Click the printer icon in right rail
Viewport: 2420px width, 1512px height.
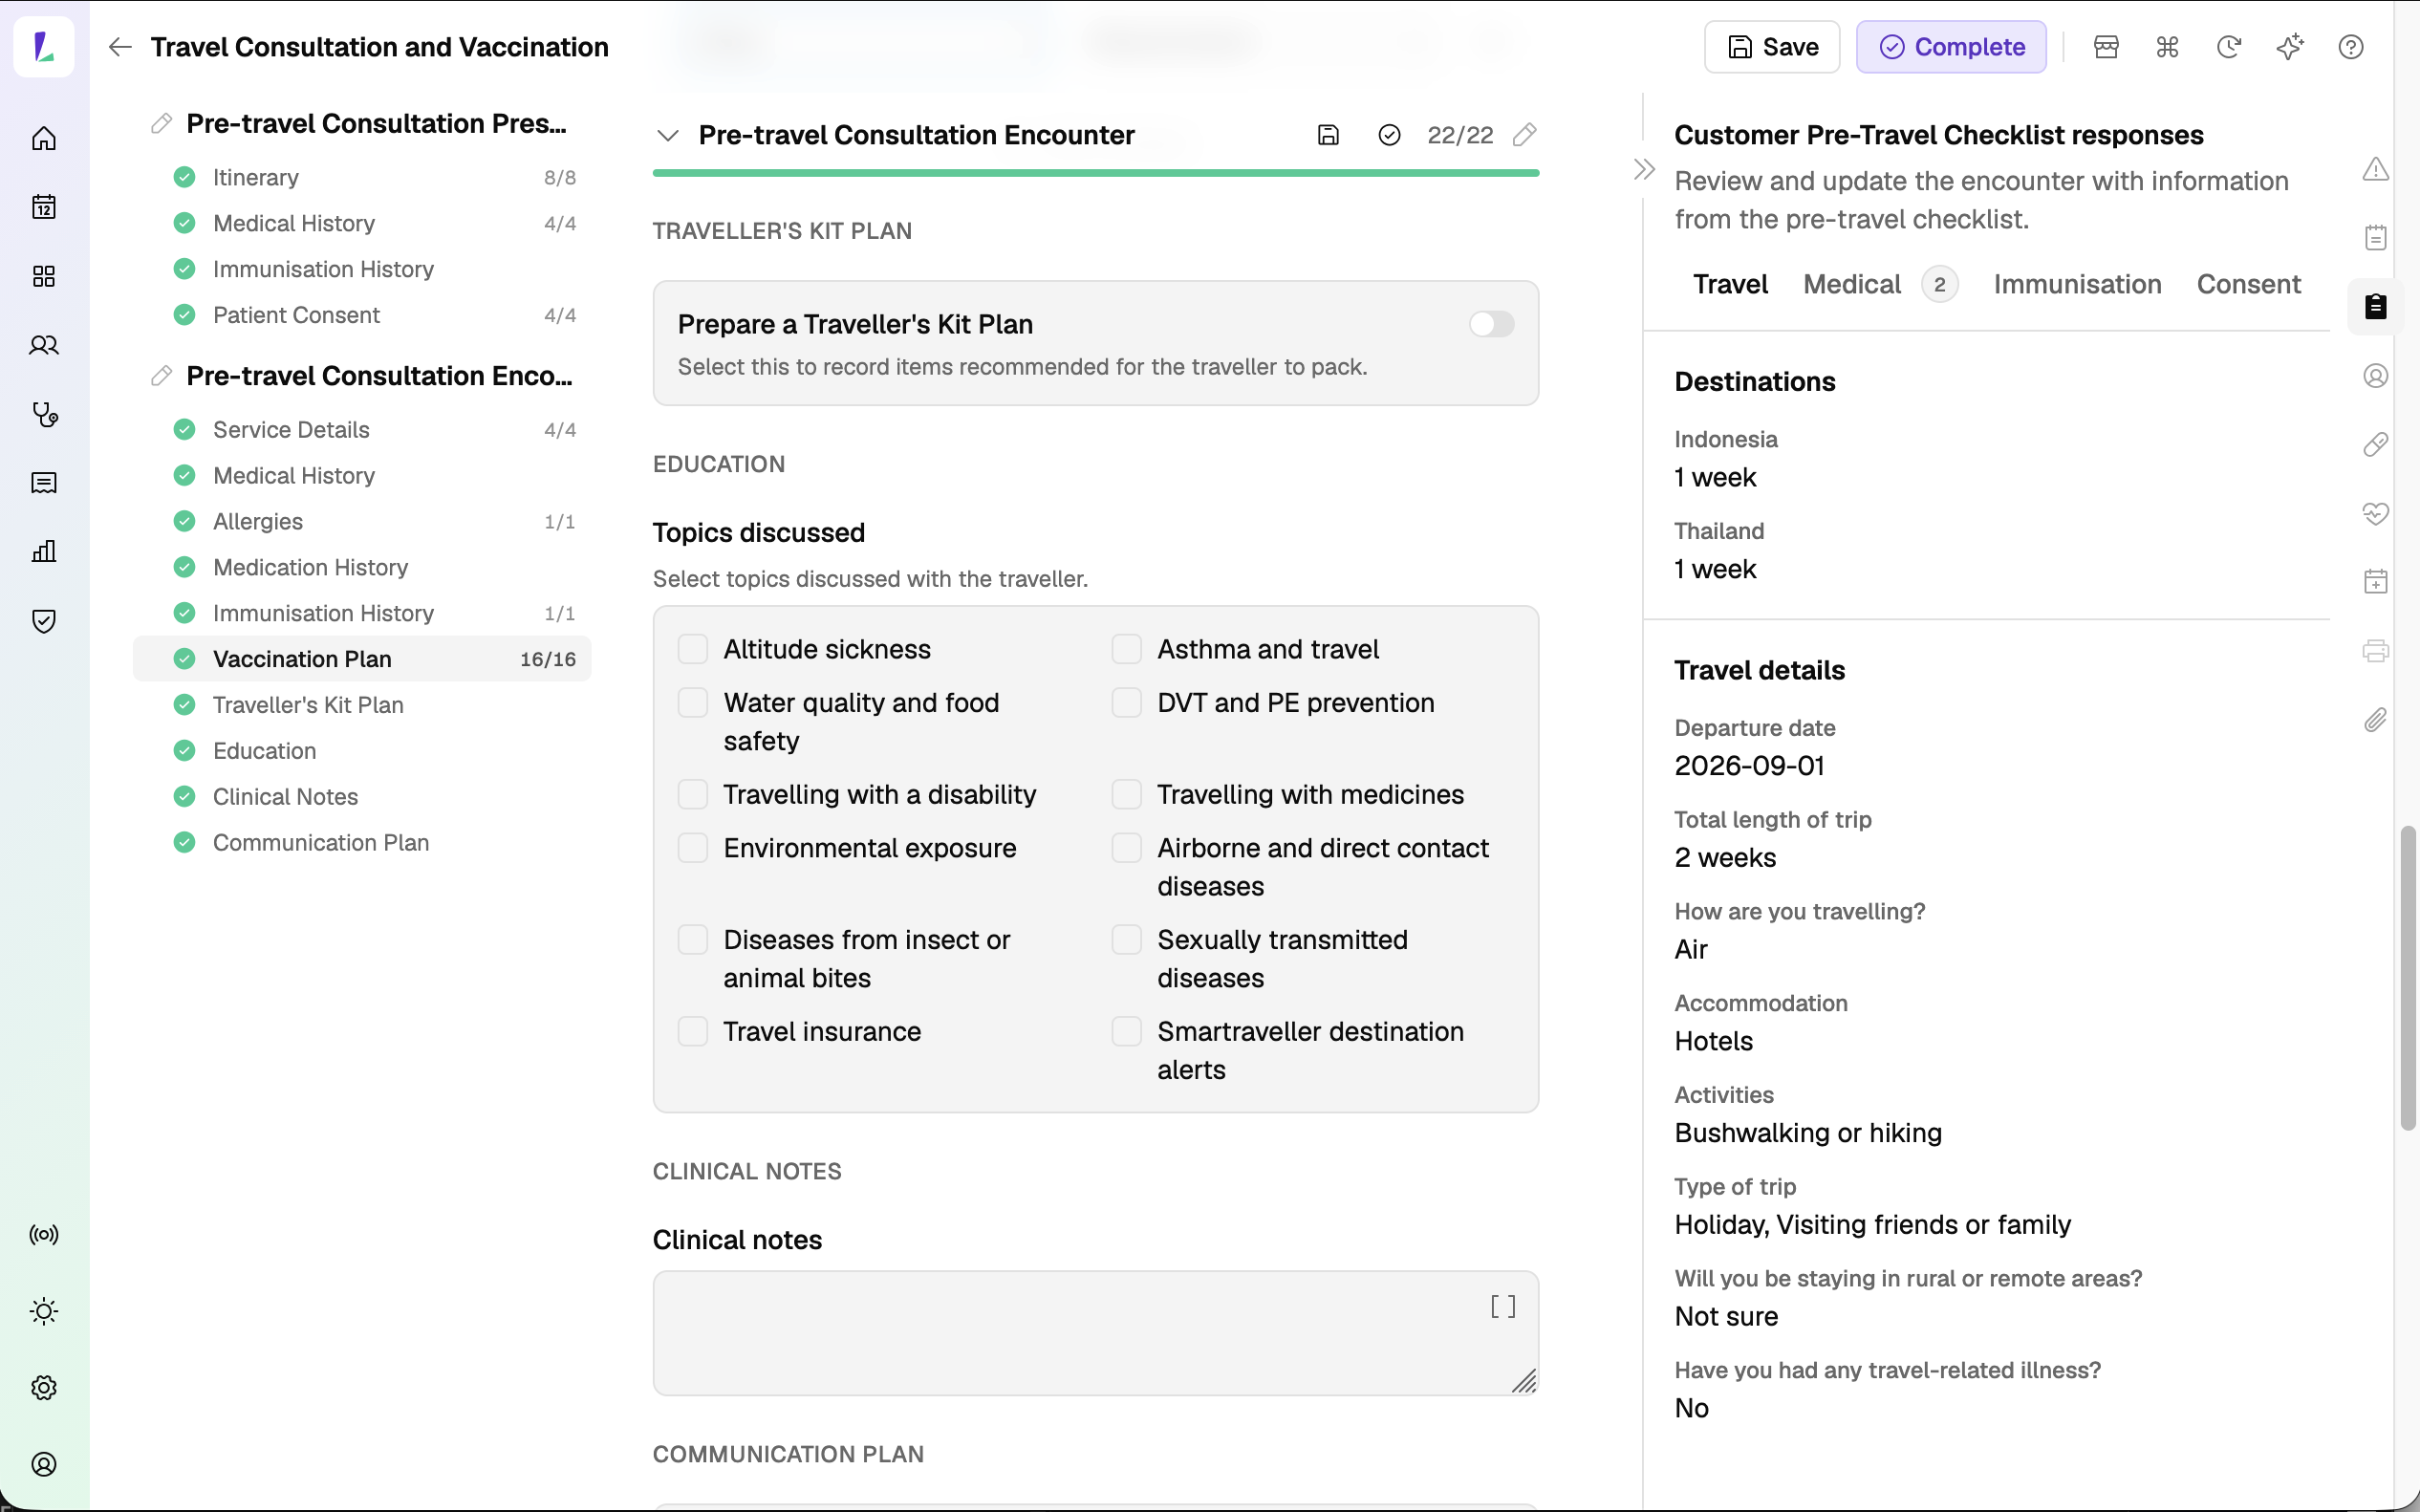(x=2376, y=651)
